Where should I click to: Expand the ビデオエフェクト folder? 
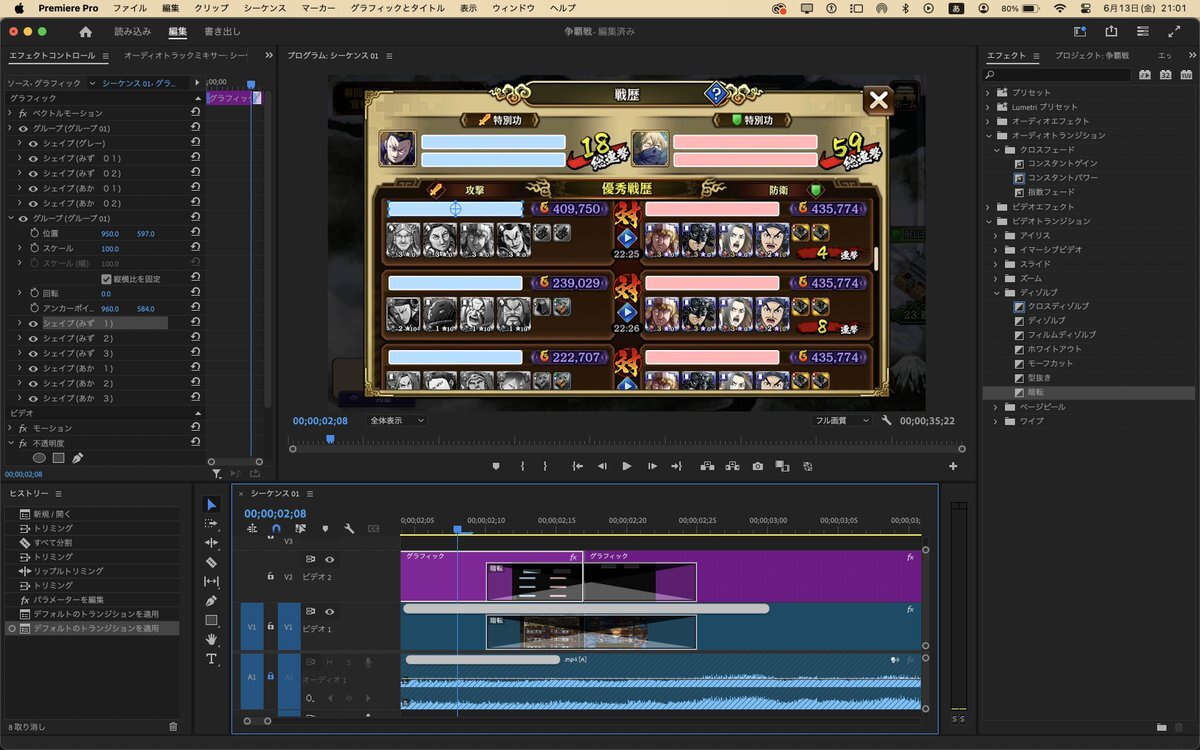(x=988, y=207)
